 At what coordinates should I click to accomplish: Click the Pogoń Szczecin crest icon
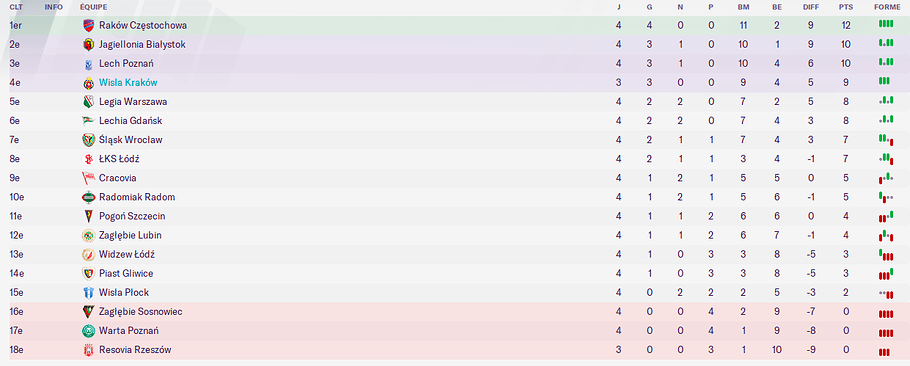[88, 216]
